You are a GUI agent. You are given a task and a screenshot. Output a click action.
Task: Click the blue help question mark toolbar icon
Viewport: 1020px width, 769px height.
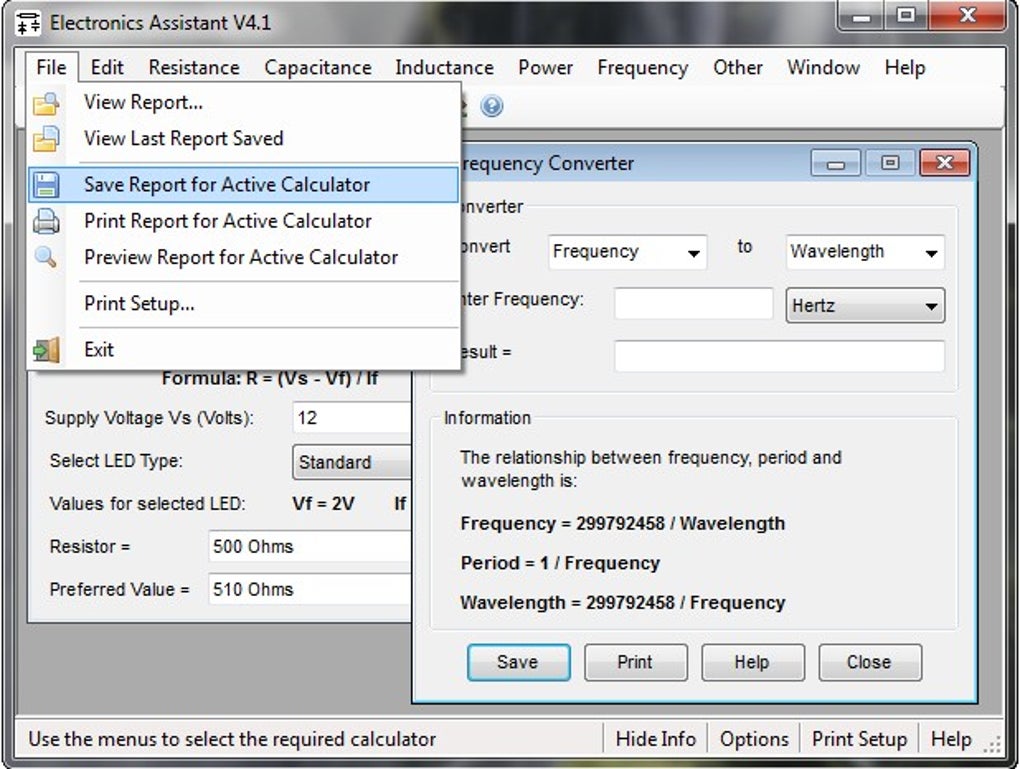pos(492,105)
